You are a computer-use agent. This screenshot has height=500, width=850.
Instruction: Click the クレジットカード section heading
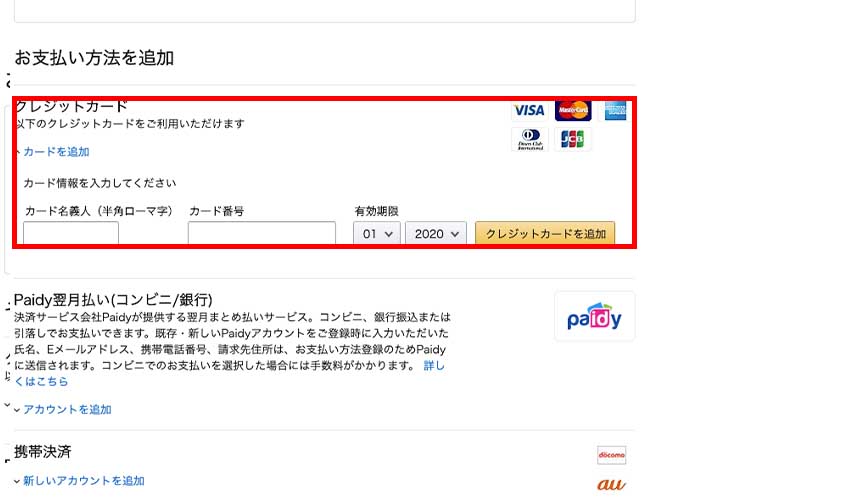pos(72,106)
